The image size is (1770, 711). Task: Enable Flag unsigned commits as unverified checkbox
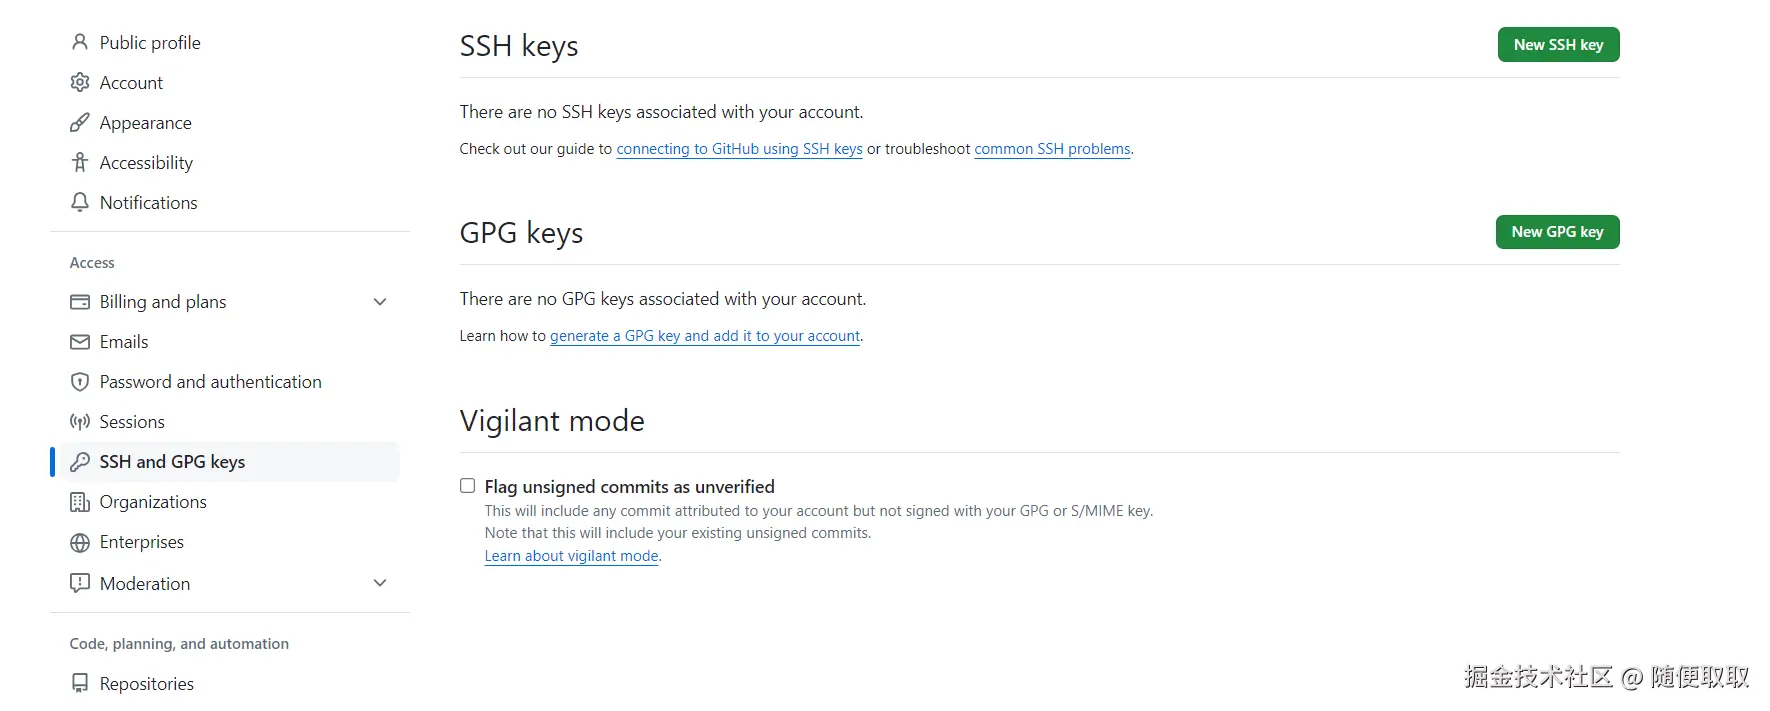pos(467,486)
